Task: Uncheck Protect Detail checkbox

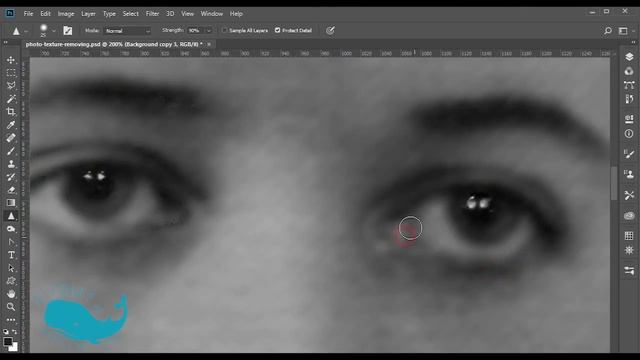Action: [278, 30]
